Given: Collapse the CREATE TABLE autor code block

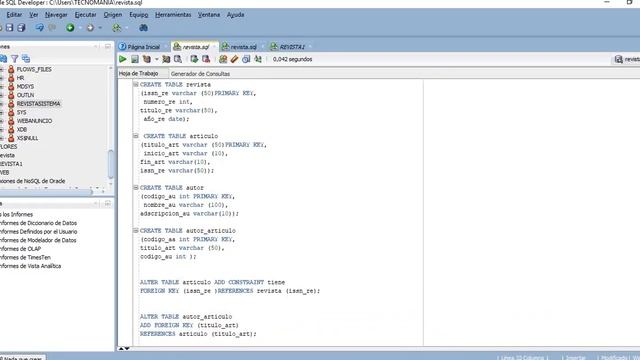Looking at the screenshot, I should (136, 187).
